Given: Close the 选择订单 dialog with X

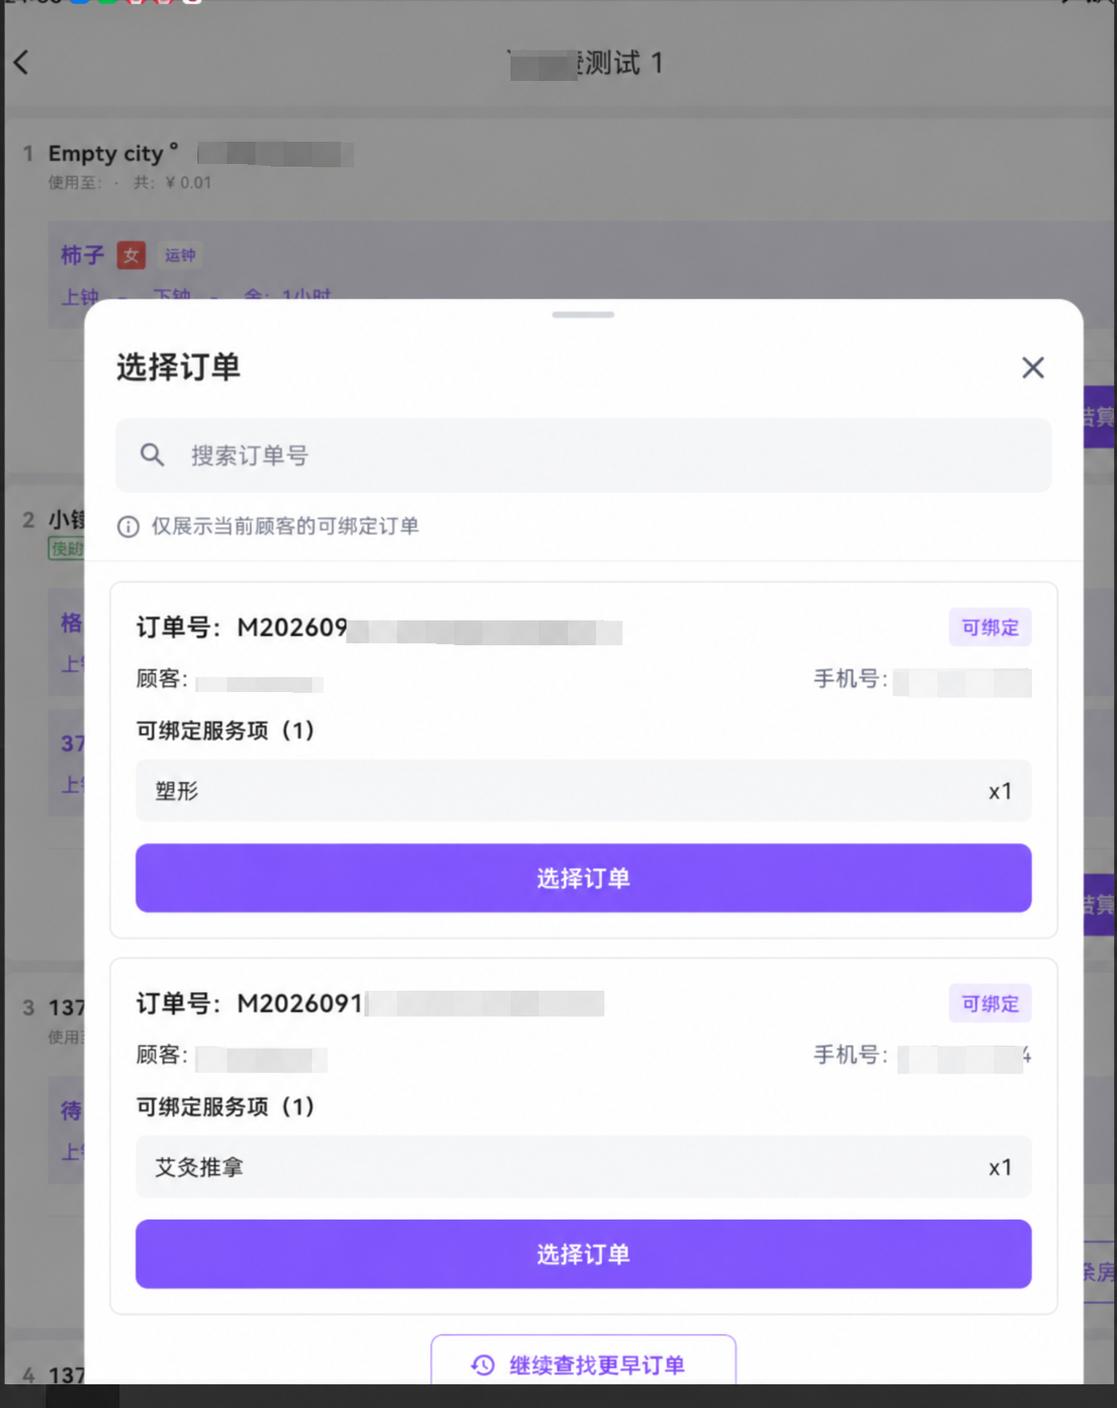Looking at the screenshot, I should pos(1033,367).
